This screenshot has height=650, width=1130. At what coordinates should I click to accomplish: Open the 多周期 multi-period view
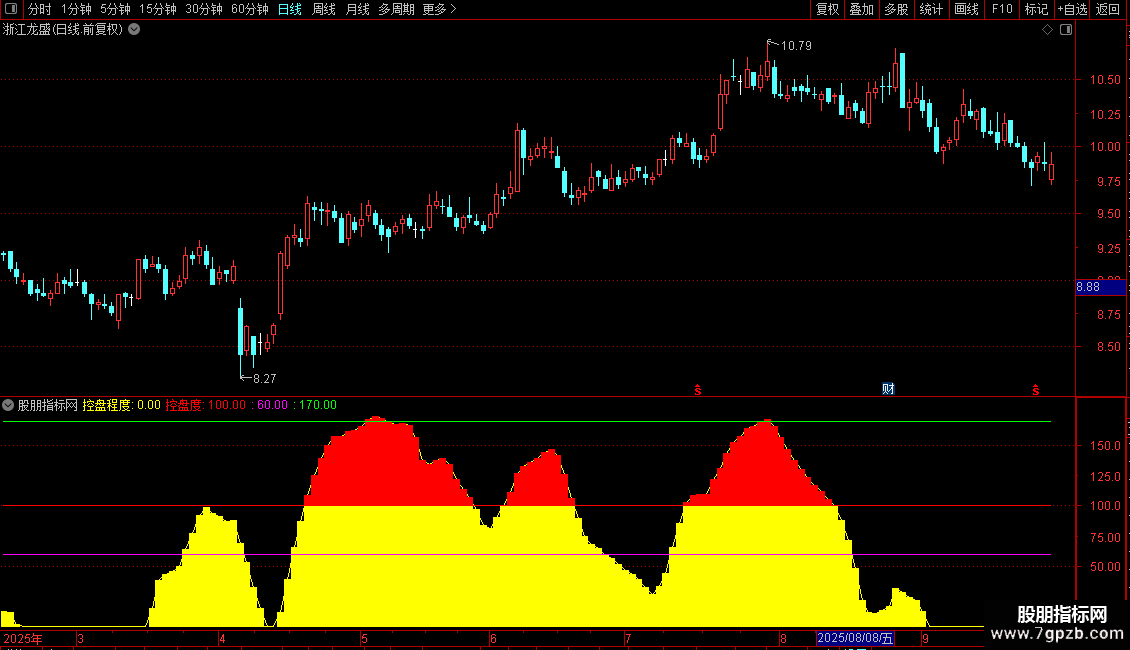pyautogui.click(x=396, y=9)
